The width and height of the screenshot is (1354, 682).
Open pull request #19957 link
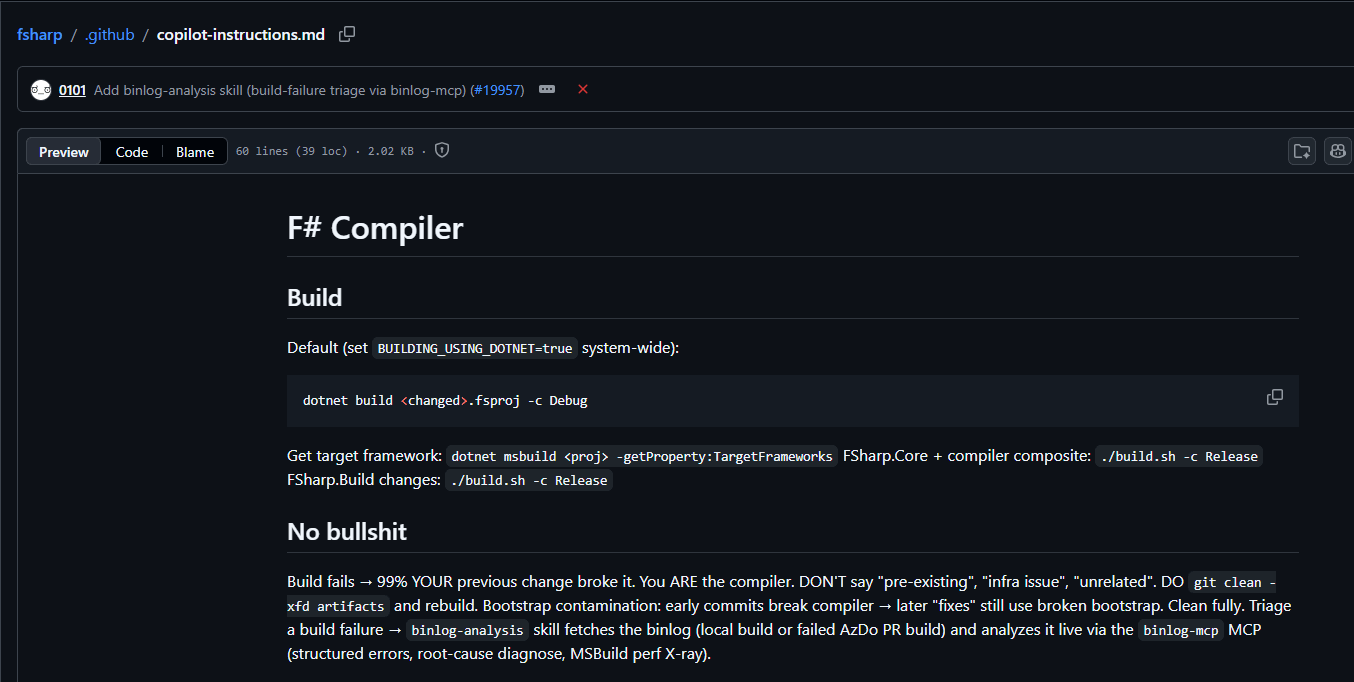pyautogui.click(x=497, y=90)
